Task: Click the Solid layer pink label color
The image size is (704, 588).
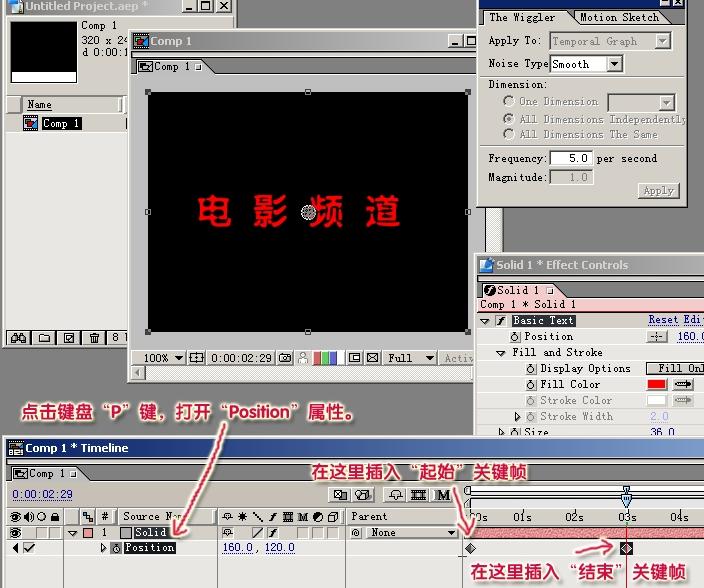Action: [x=88, y=533]
